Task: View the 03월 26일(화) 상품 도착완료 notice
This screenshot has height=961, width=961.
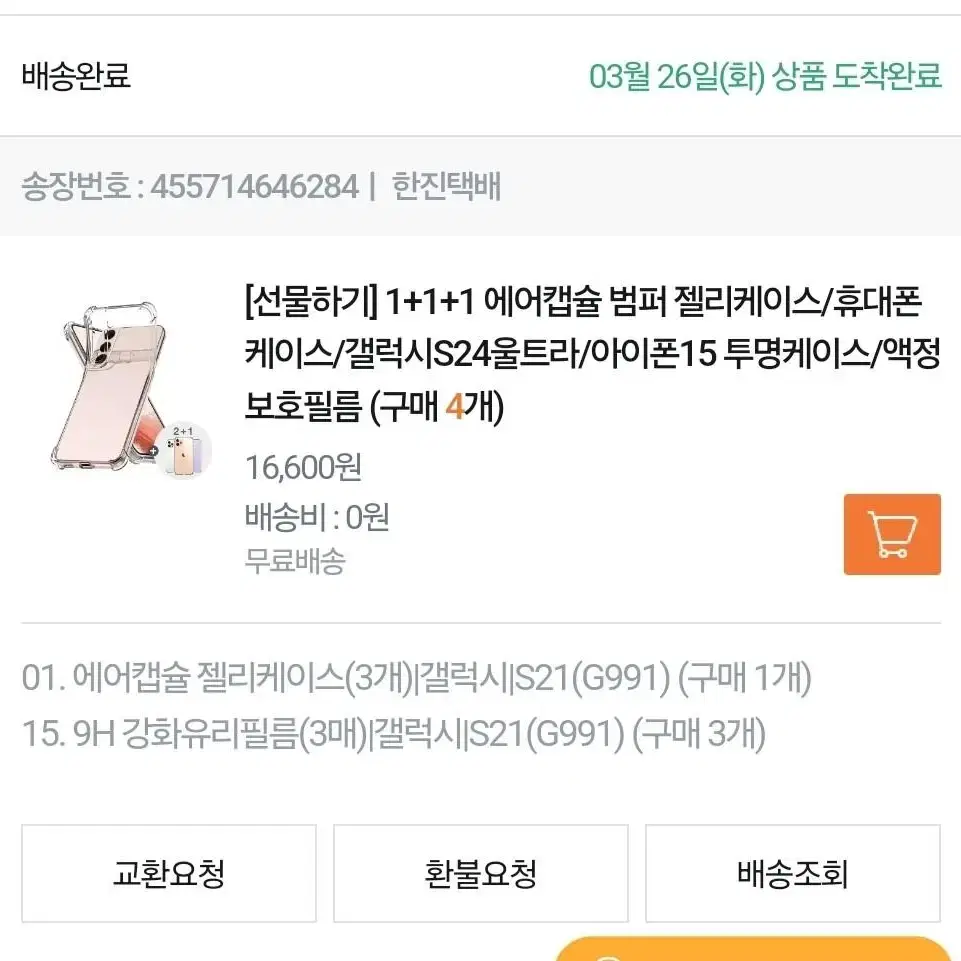Action: pos(765,77)
